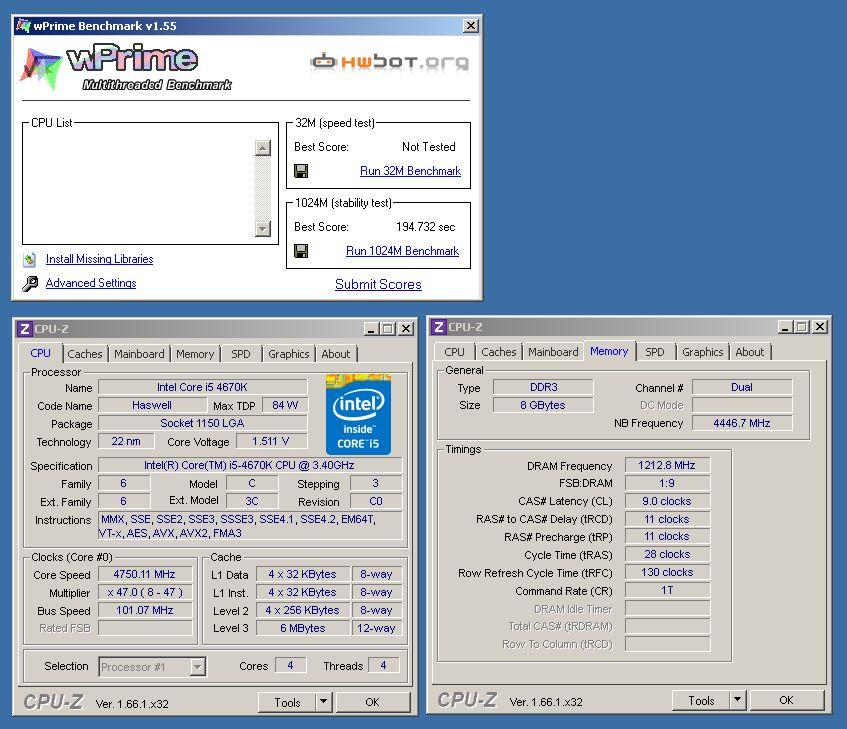This screenshot has height=729, width=847.
Task: Switch to Mainboard tab in right CPU-Z window
Action: pos(553,352)
